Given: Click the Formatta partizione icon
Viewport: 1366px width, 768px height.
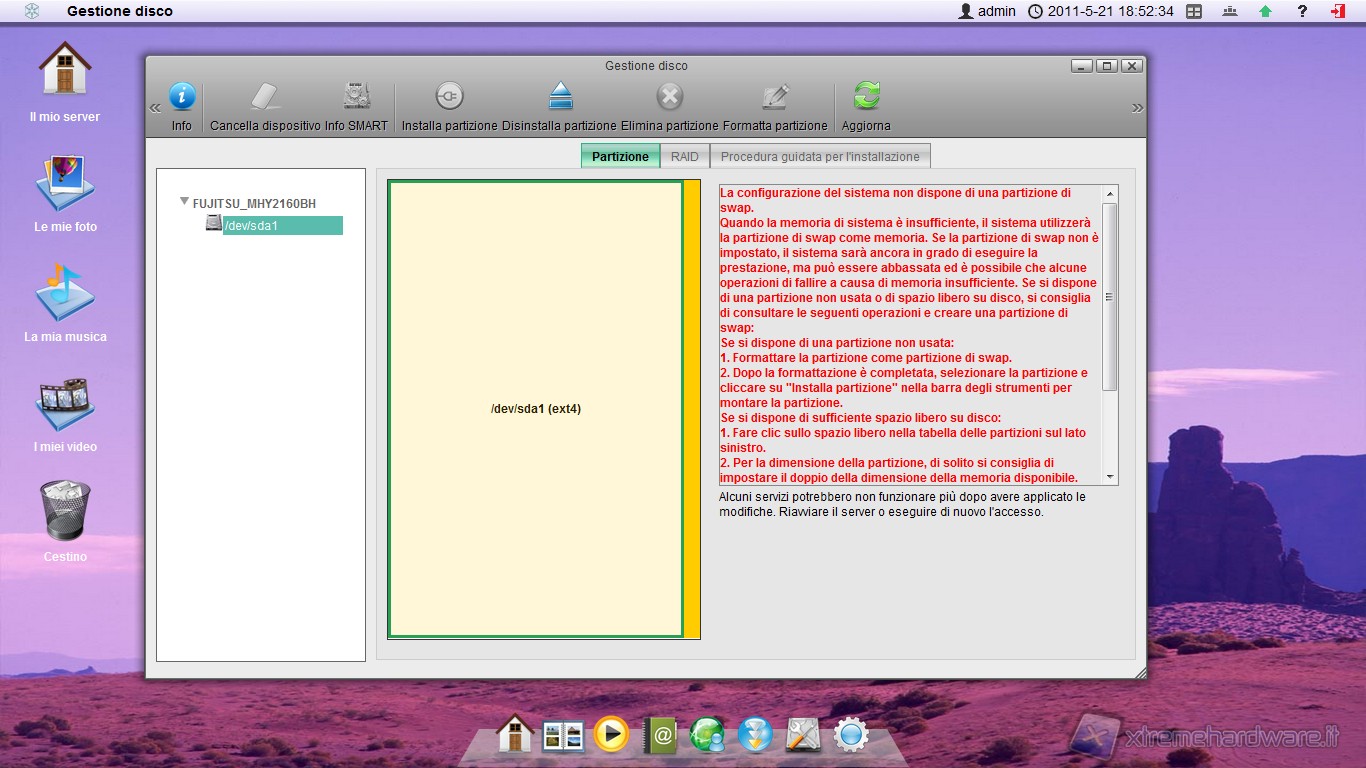Looking at the screenshot, I should click(x=775, y=97).
